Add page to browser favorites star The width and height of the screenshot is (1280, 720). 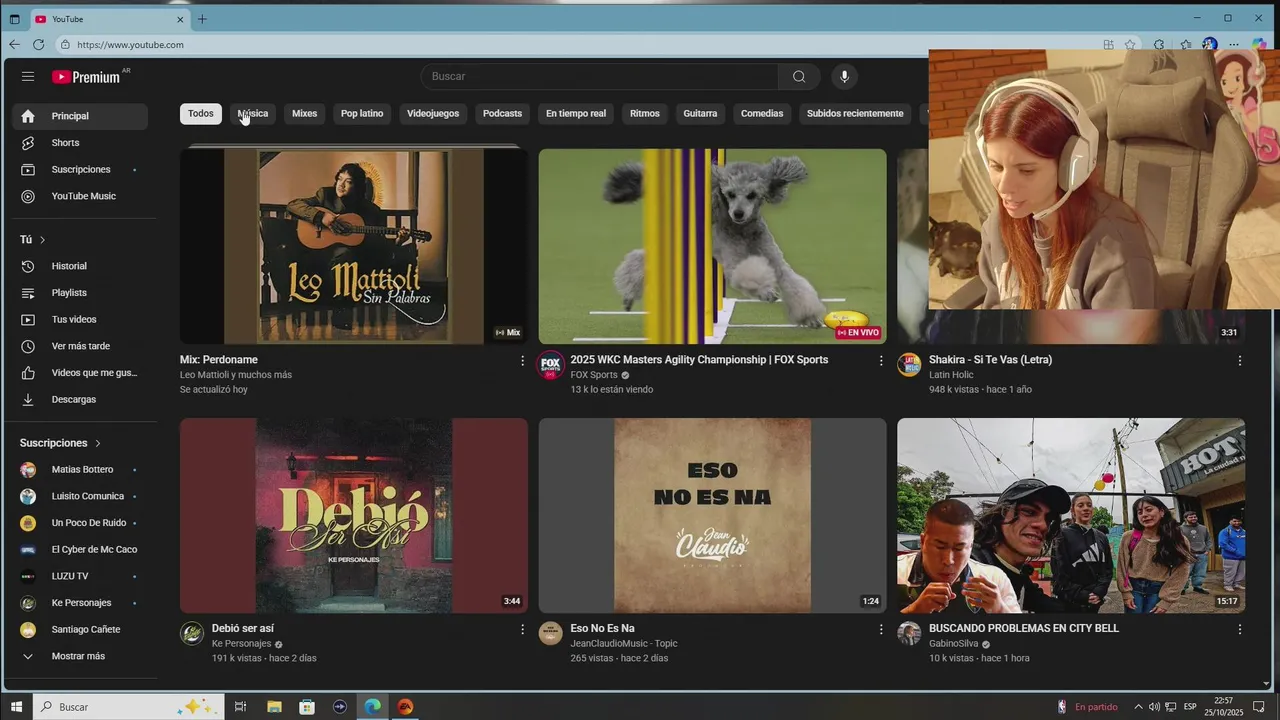tap(1130, 45)
